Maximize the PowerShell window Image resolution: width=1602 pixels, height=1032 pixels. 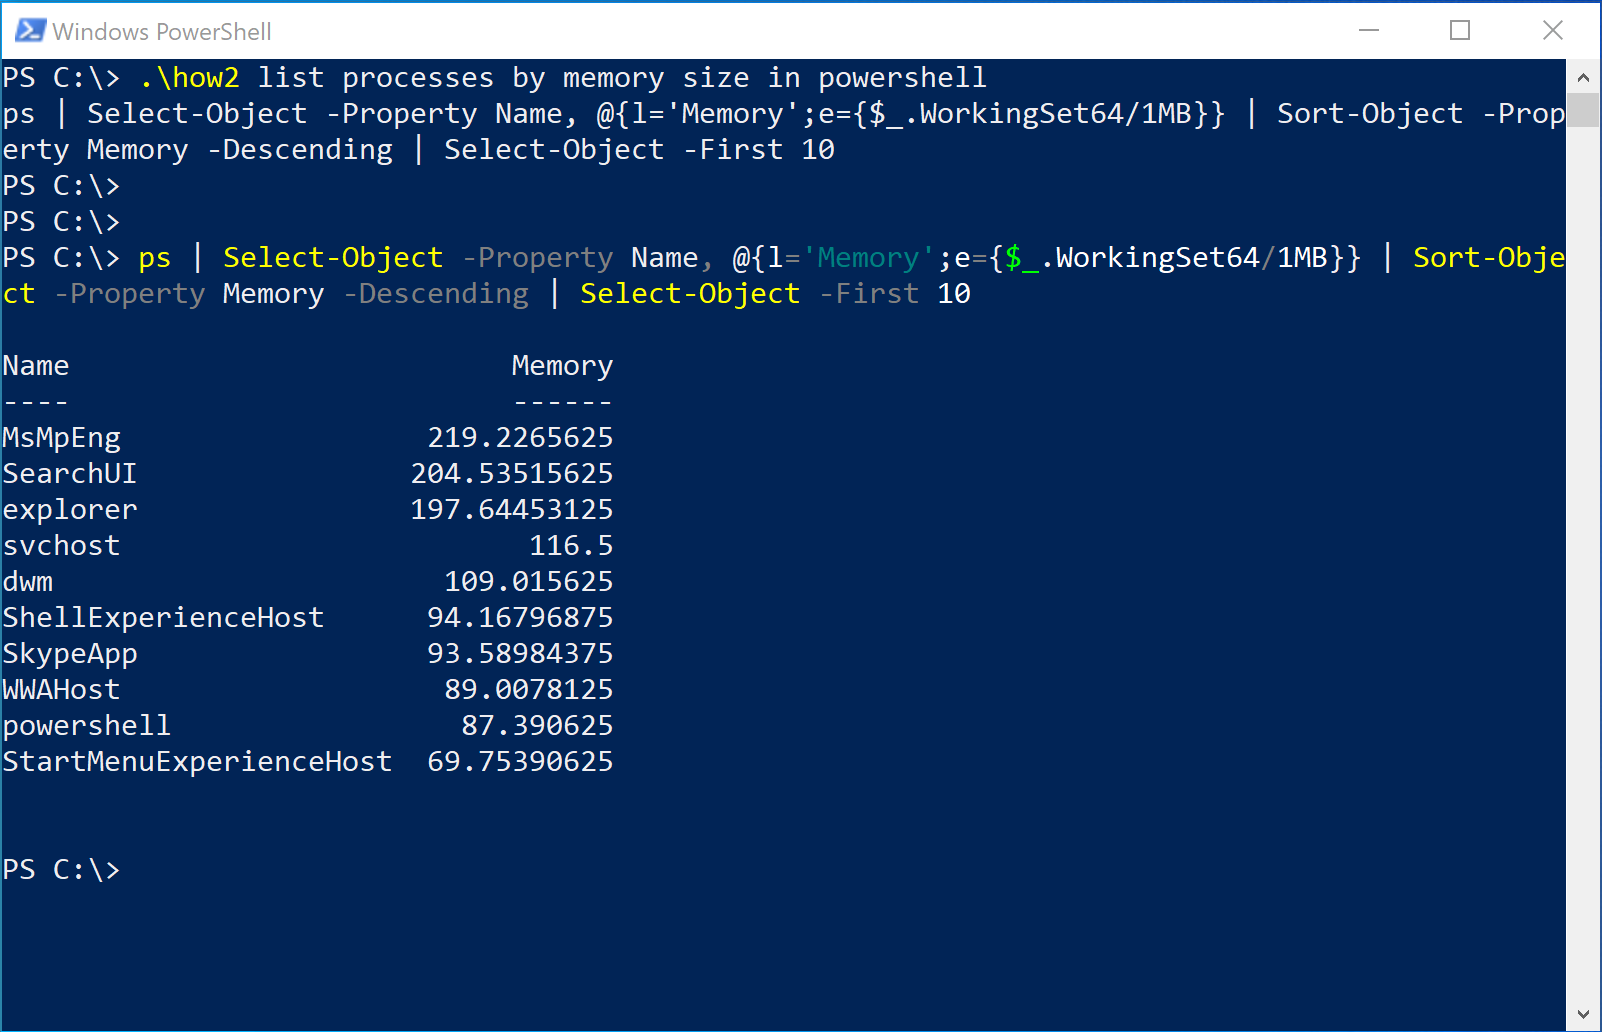pyautogui.click(x=1460, y=30)
